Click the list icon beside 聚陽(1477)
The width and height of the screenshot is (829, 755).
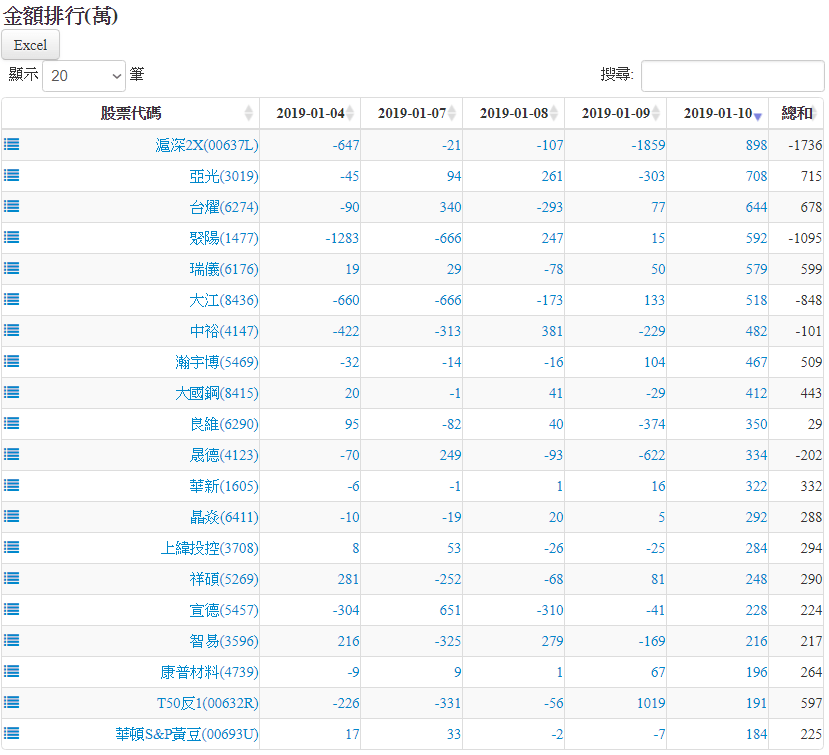12,237
